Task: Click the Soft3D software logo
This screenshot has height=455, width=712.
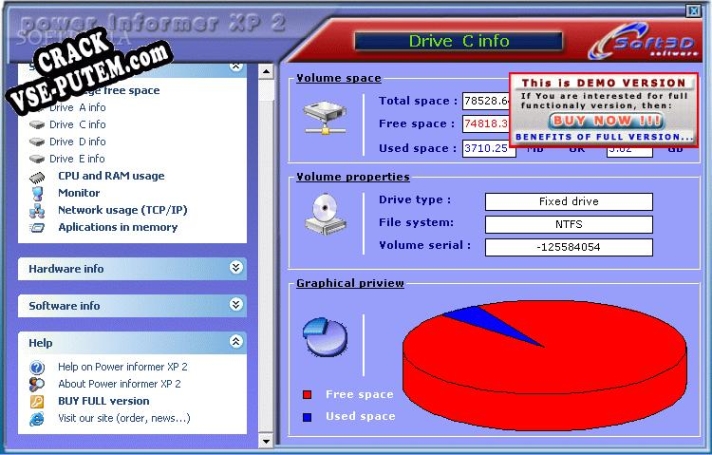Action: tap(643, 42)
